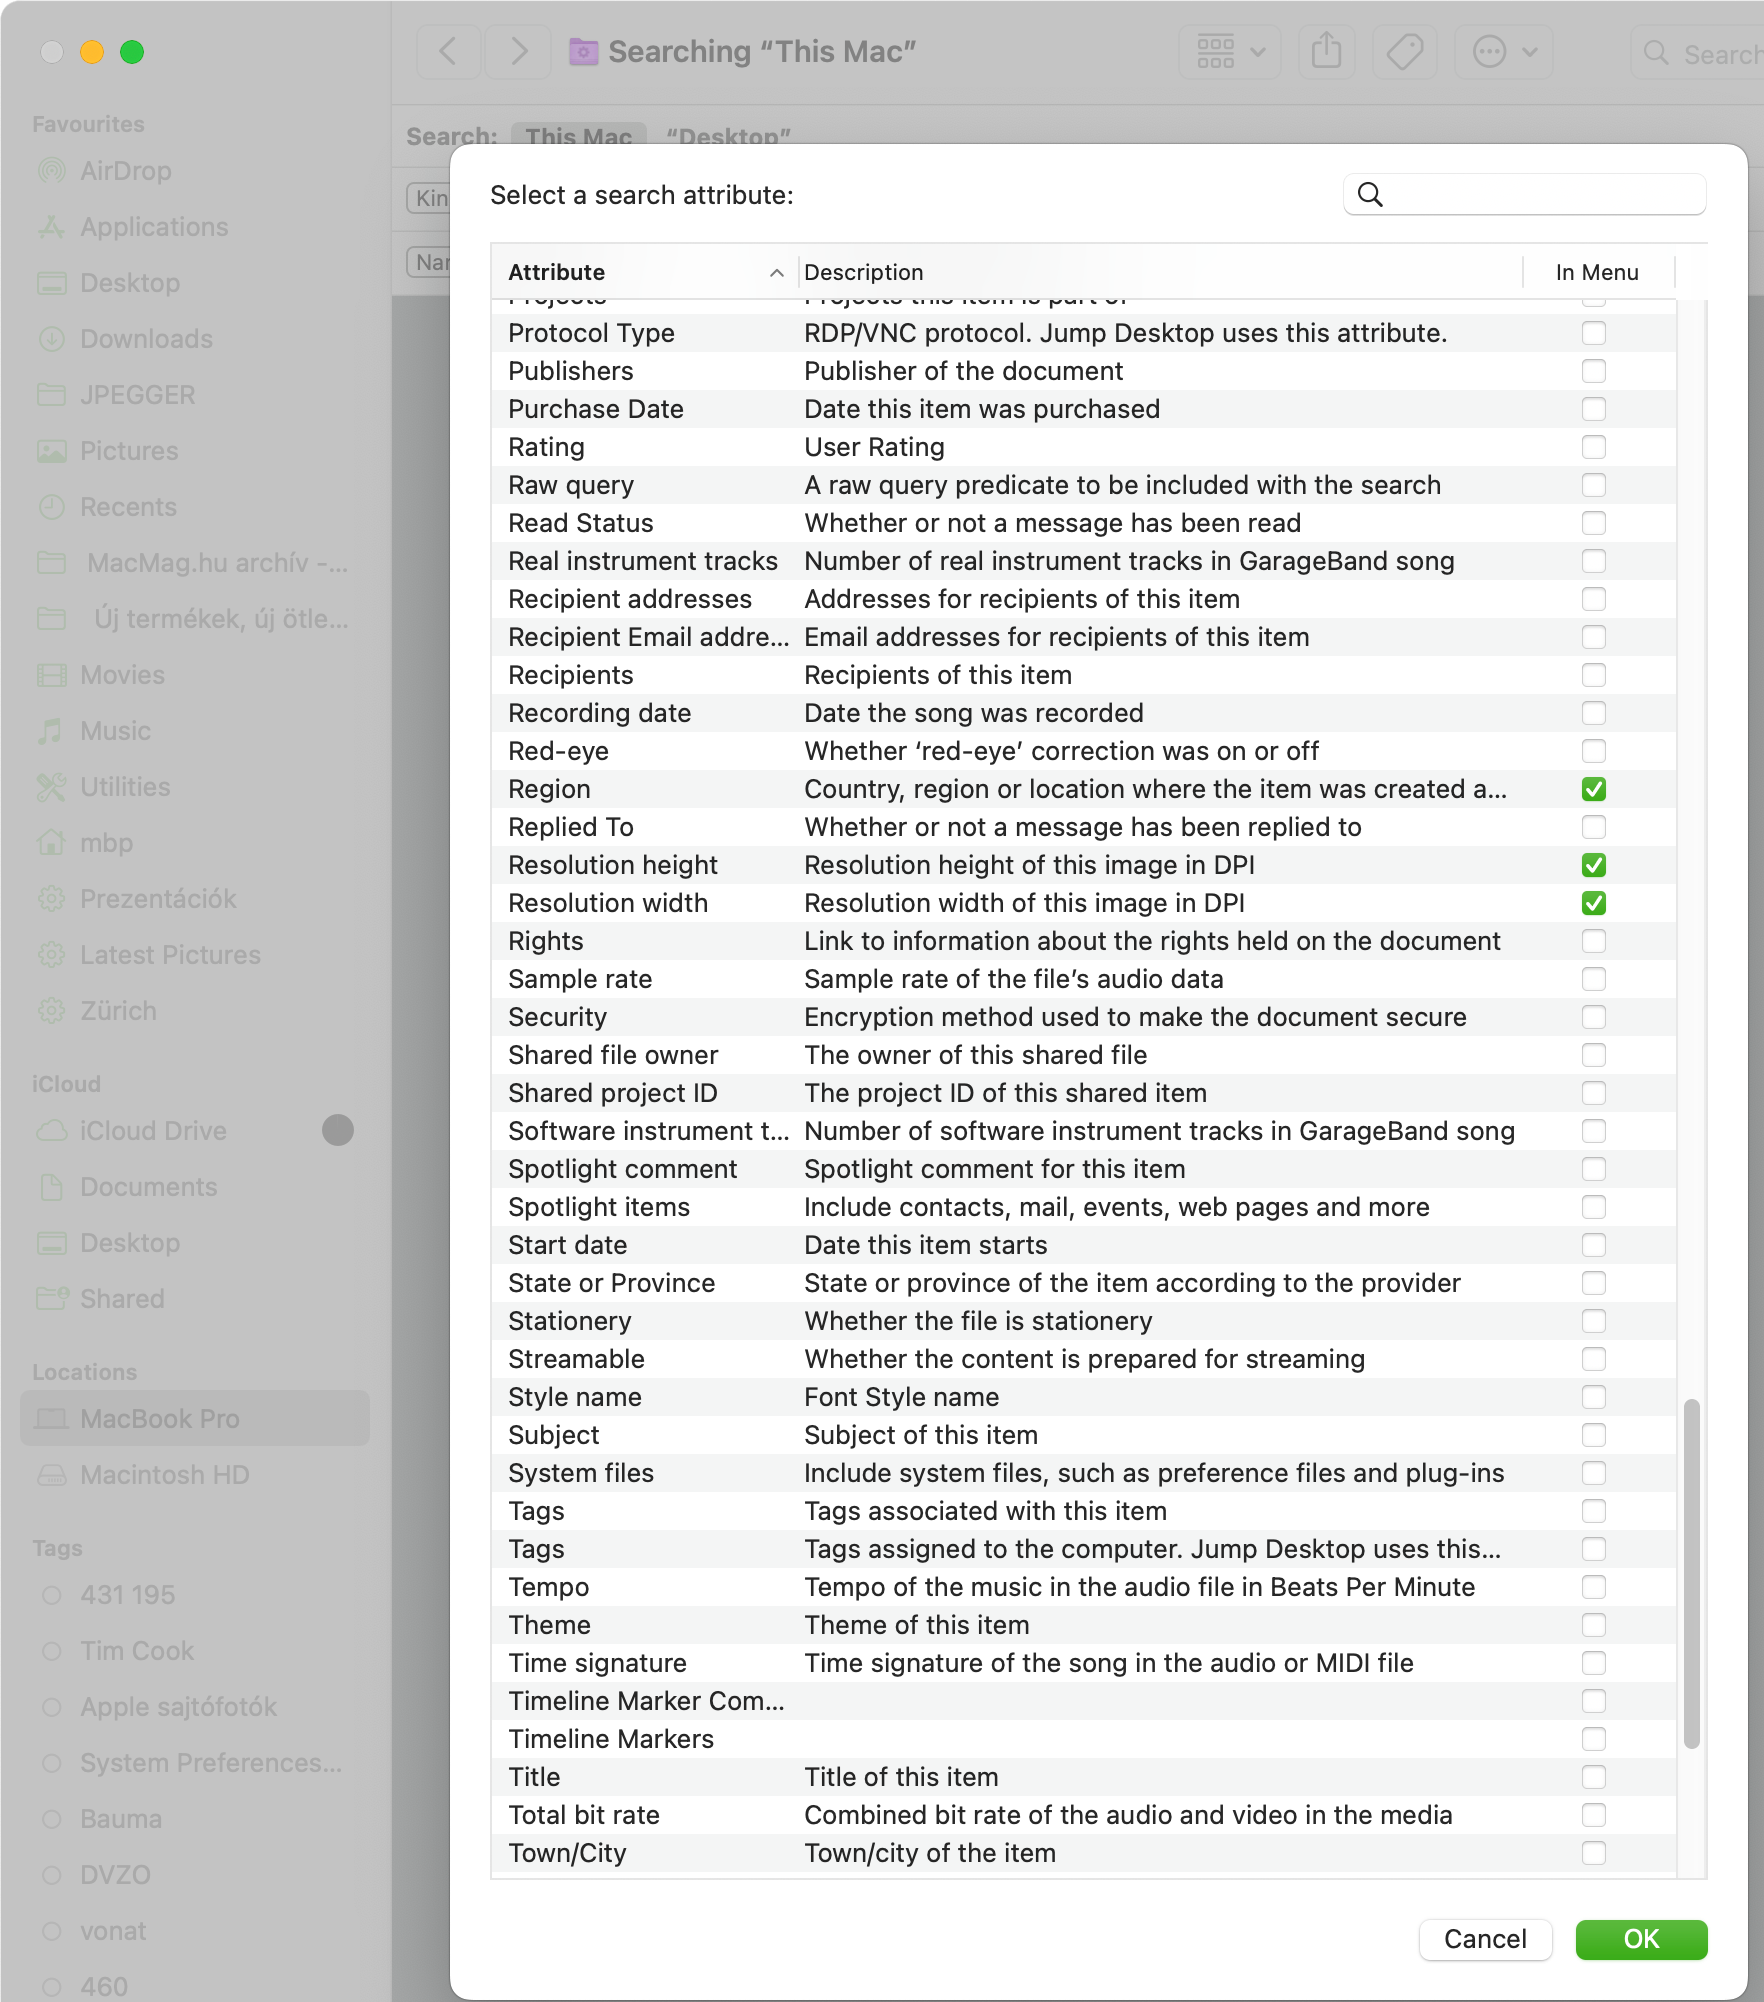Image resolution: width=1764 pixels, height=2002 pixels.
Task: Select the Theme attribute row
Action: 1083,1625
